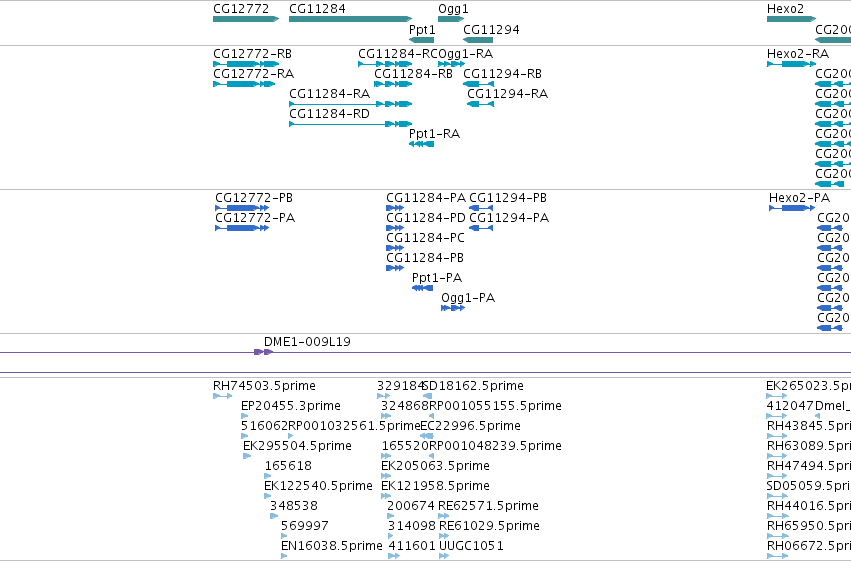Click EST EK121958.5prime
The image size is (851, 561).
386,496
